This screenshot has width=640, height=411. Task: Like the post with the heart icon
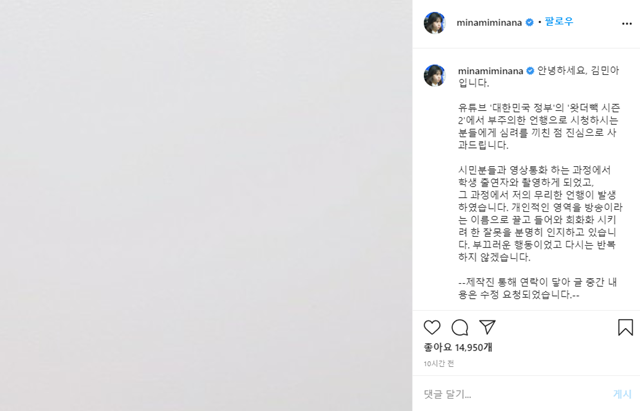tap(432, 327)
